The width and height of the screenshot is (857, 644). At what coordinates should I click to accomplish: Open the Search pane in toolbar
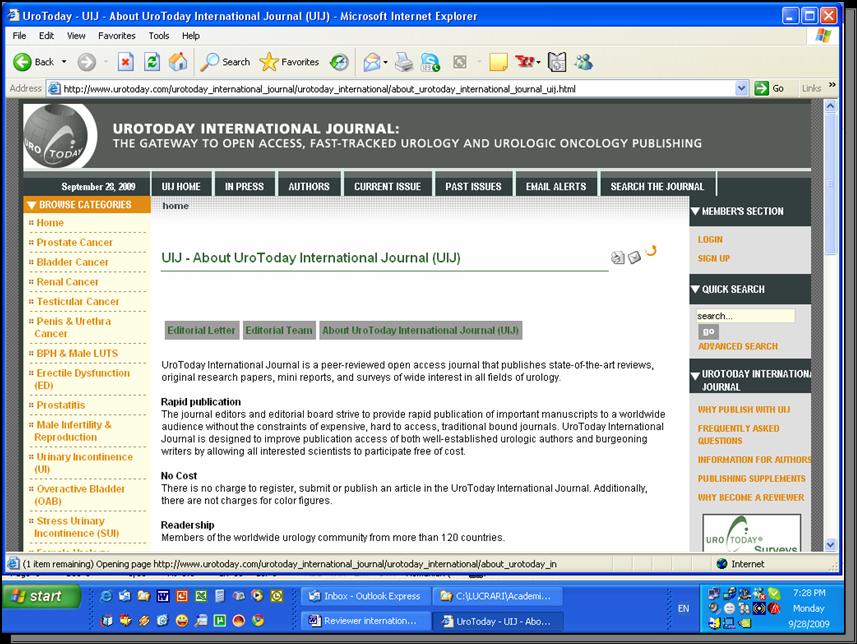click(225, 62)
